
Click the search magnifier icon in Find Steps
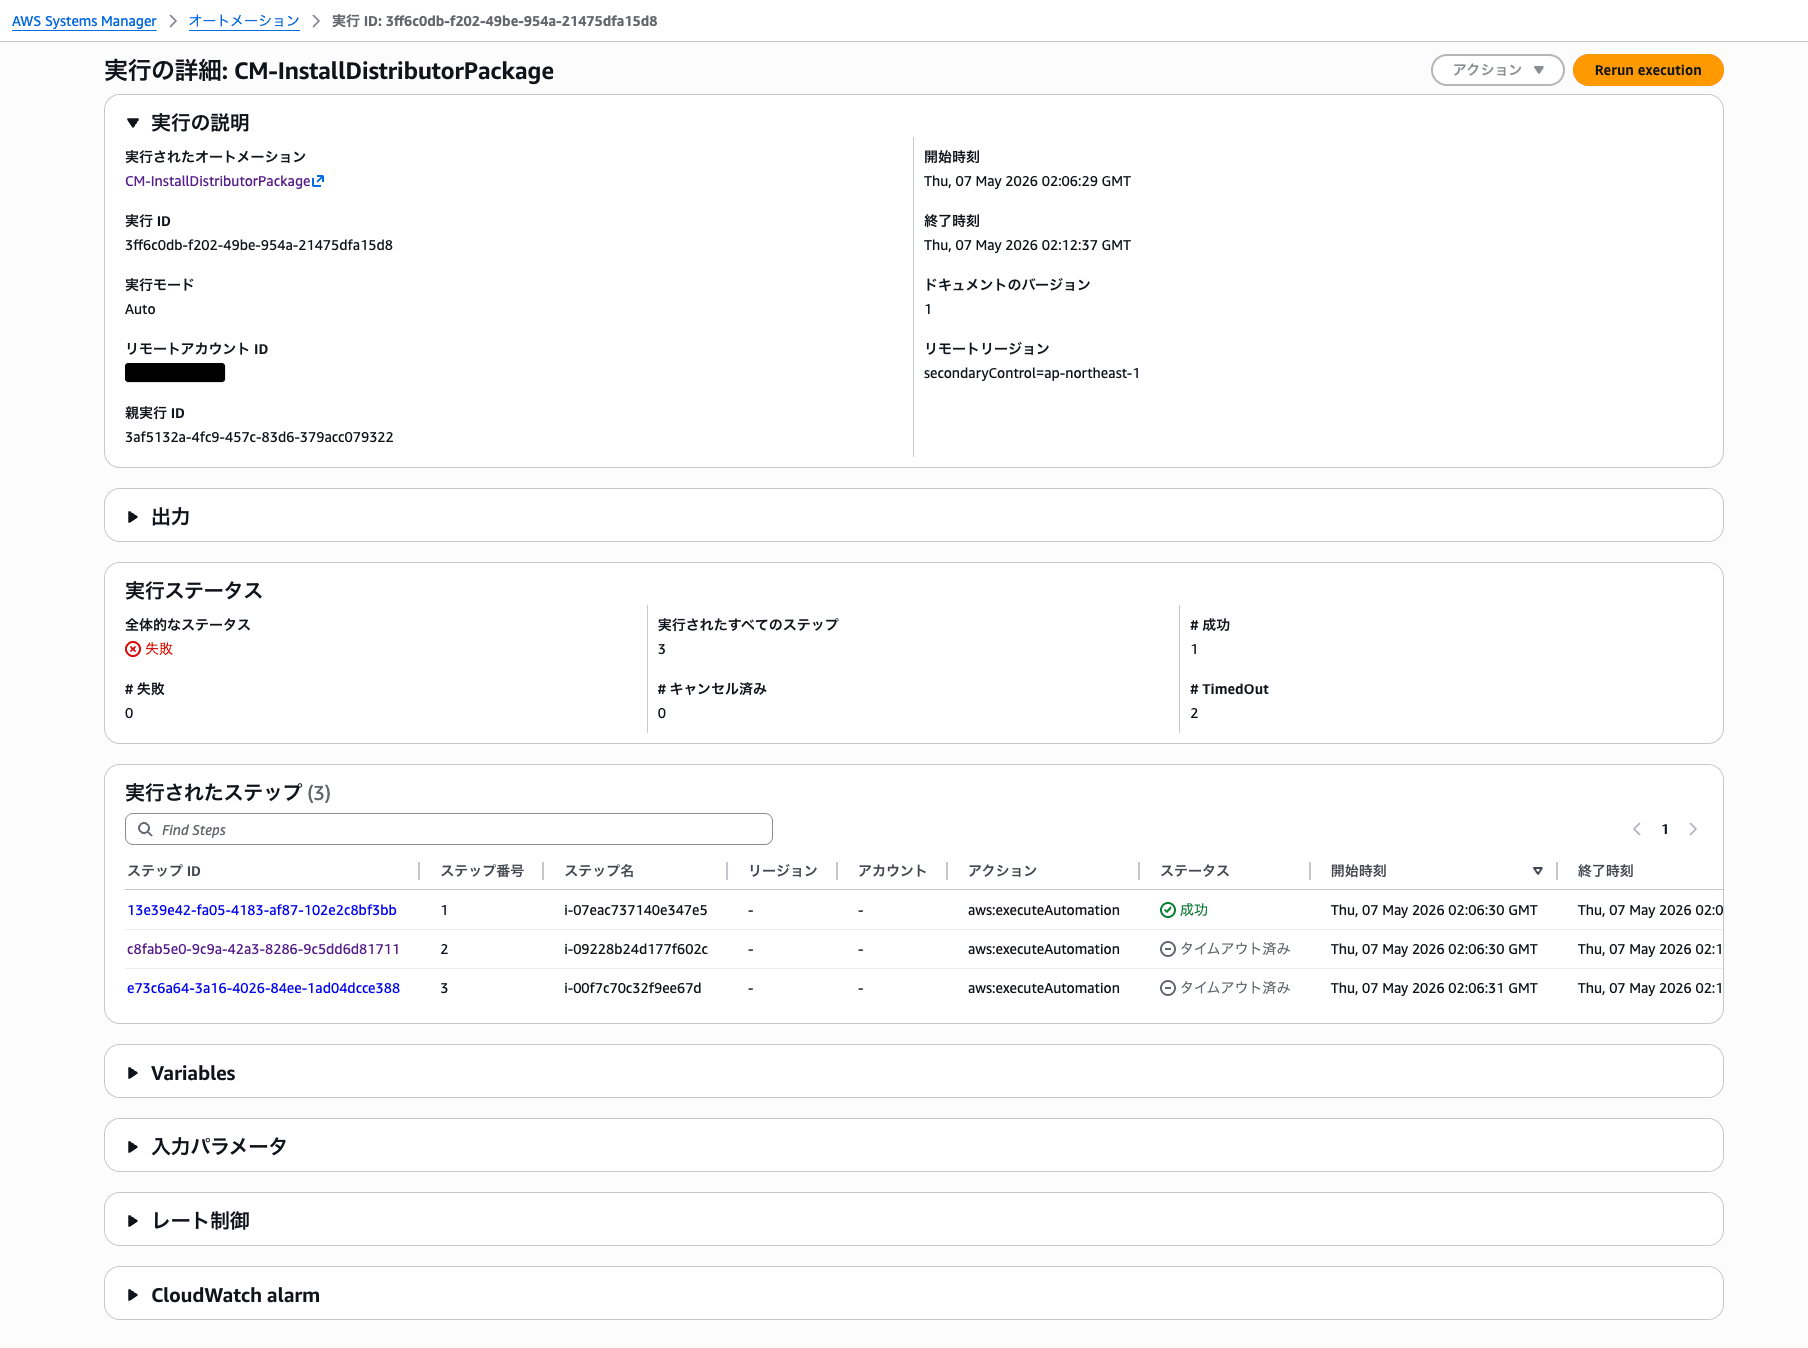[x=146, y=829]
